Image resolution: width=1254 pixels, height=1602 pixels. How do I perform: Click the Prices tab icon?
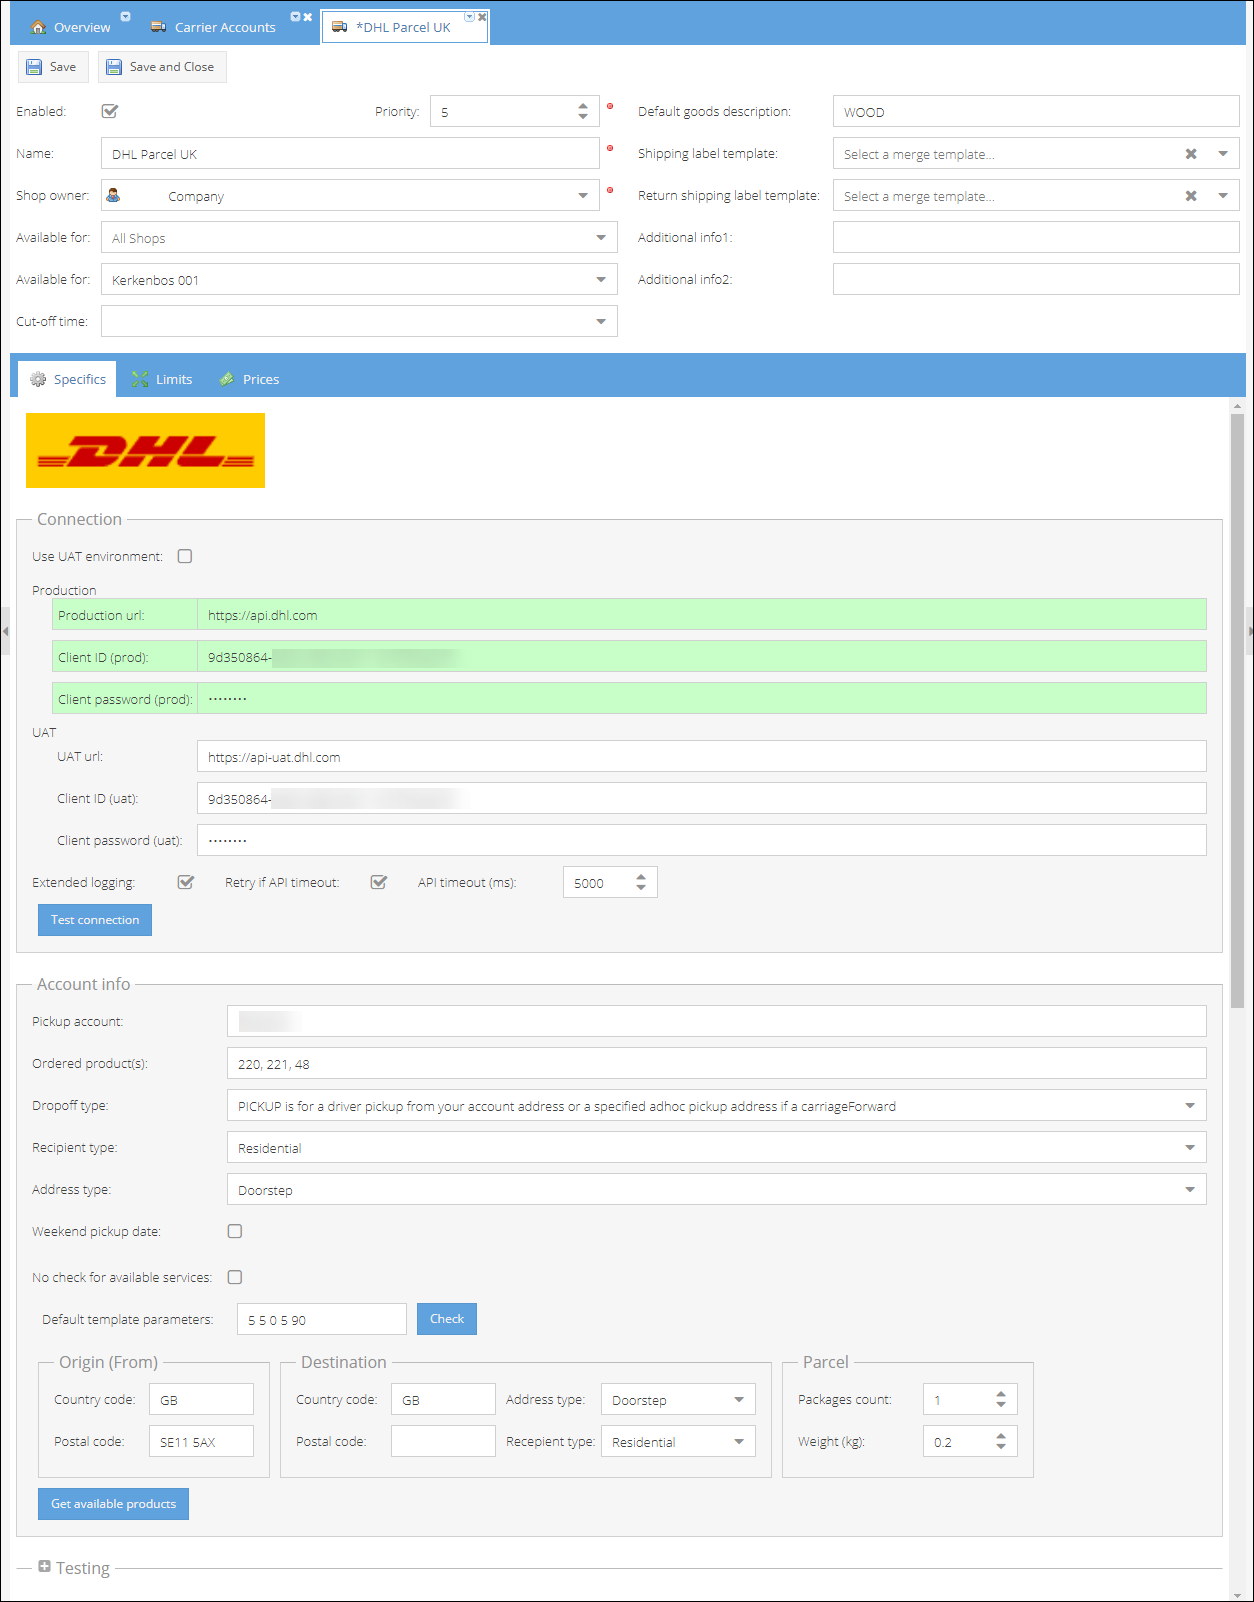pyautogui.click(x=227, y=379)
